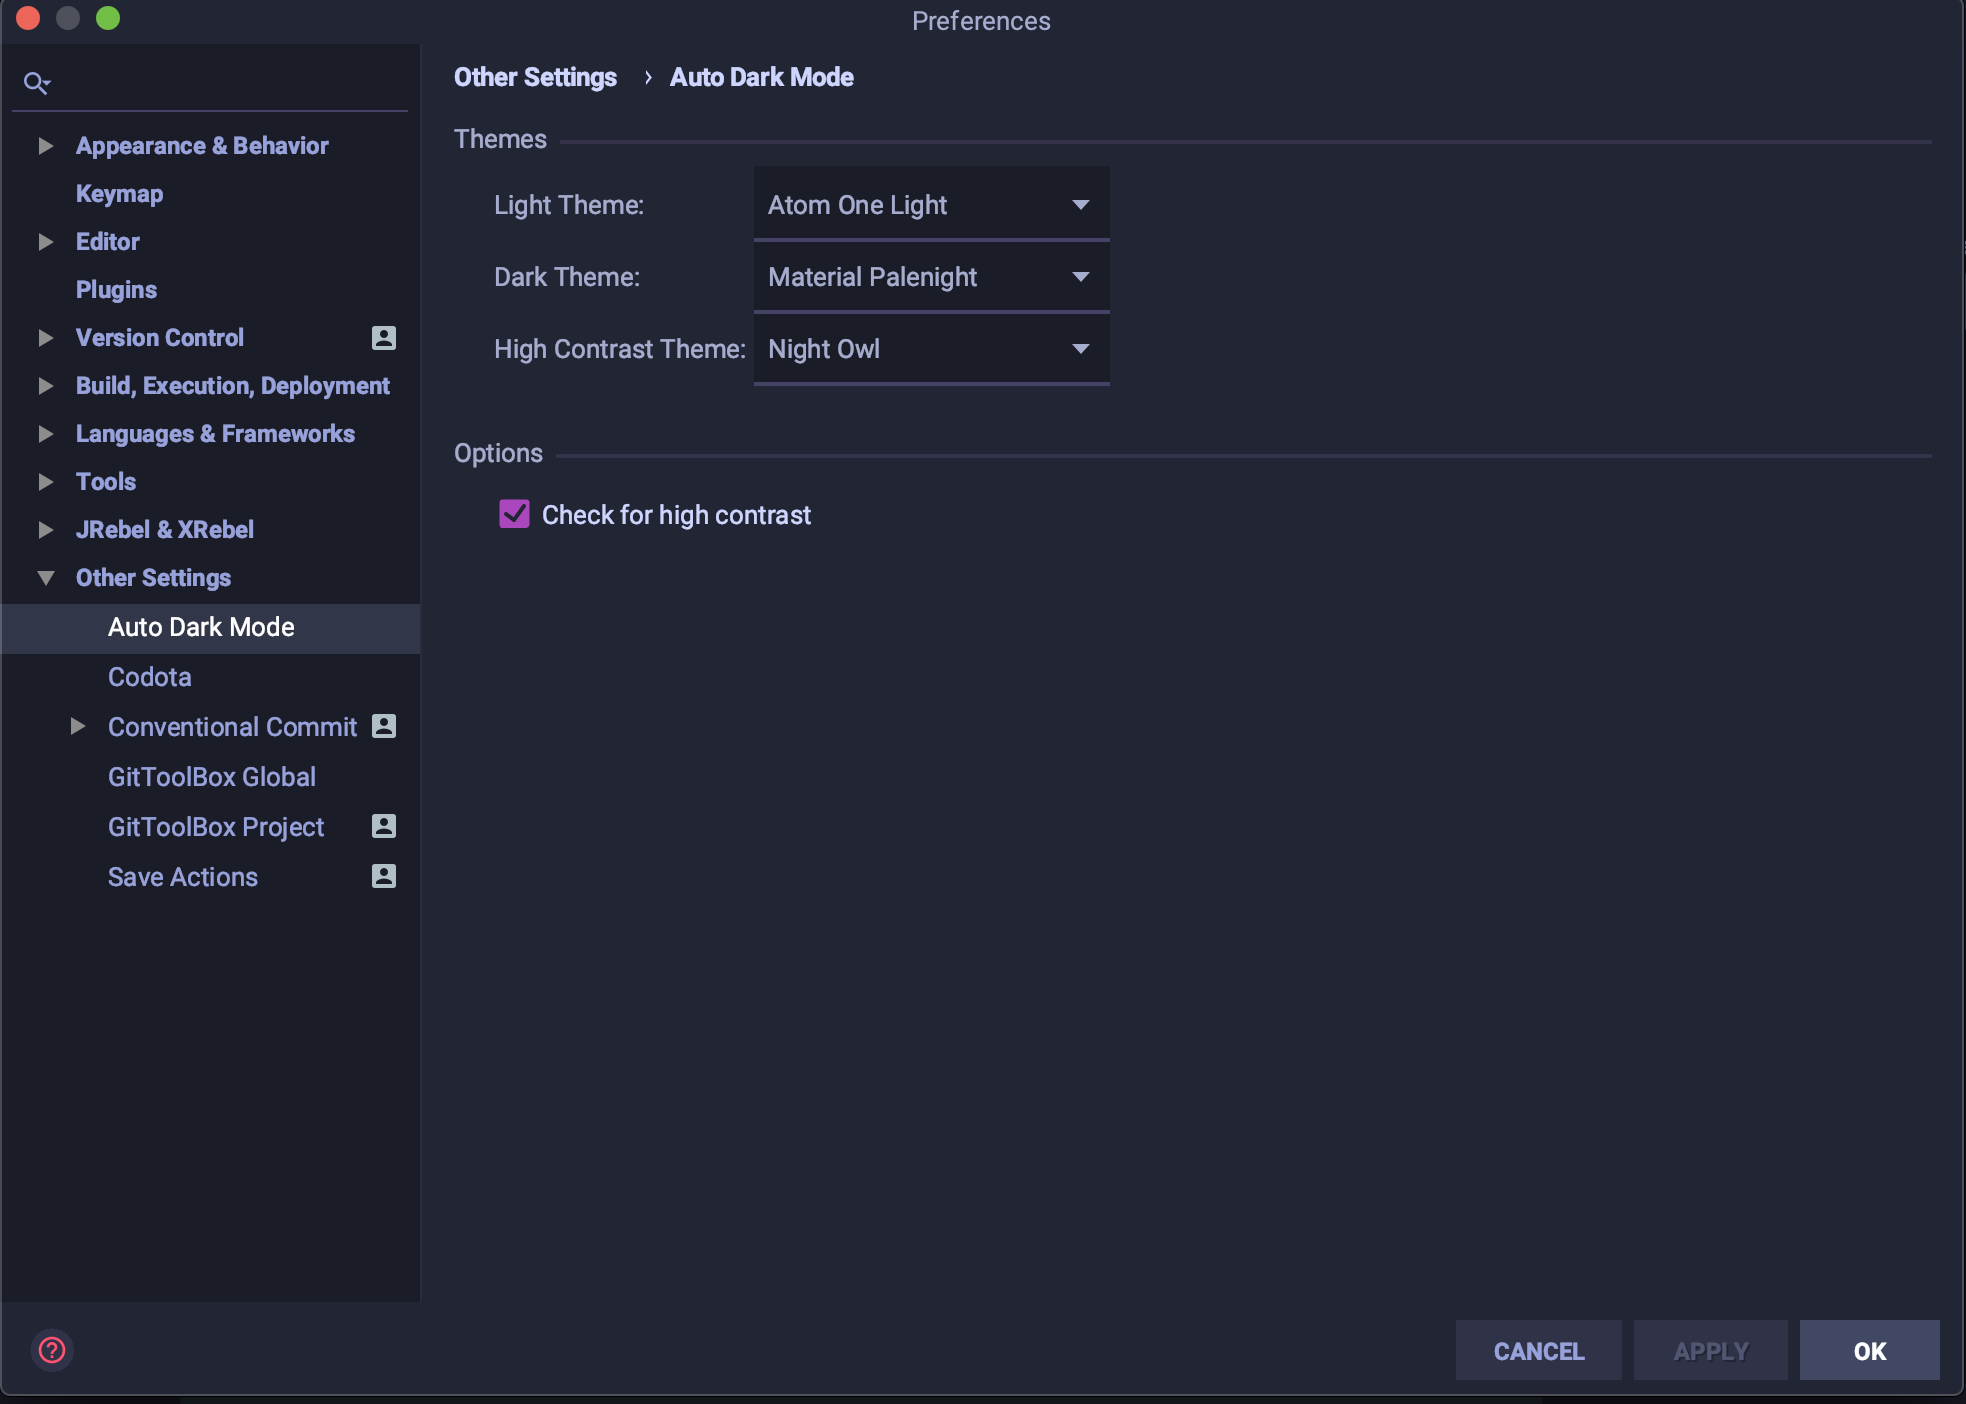Collapse the Other Settings section
Screen dimensions: 1966x1404
point(45,577)
